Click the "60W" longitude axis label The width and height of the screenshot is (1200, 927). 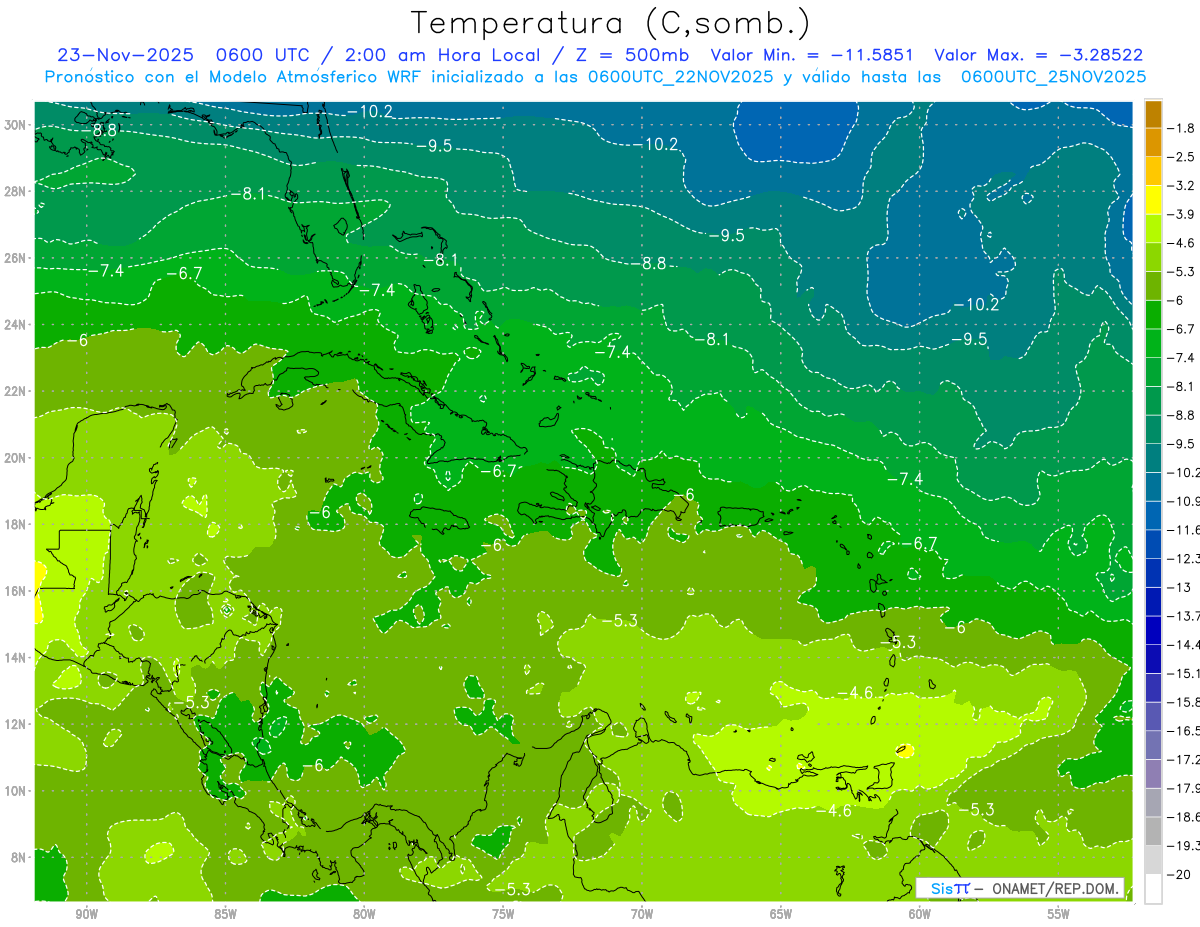[x=920, y=914]
